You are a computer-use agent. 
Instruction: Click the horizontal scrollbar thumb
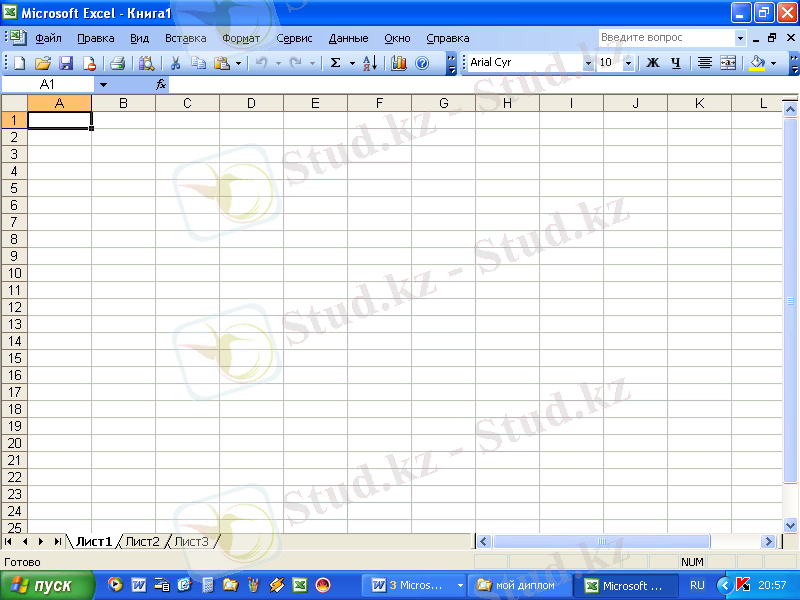click(602, 541)
